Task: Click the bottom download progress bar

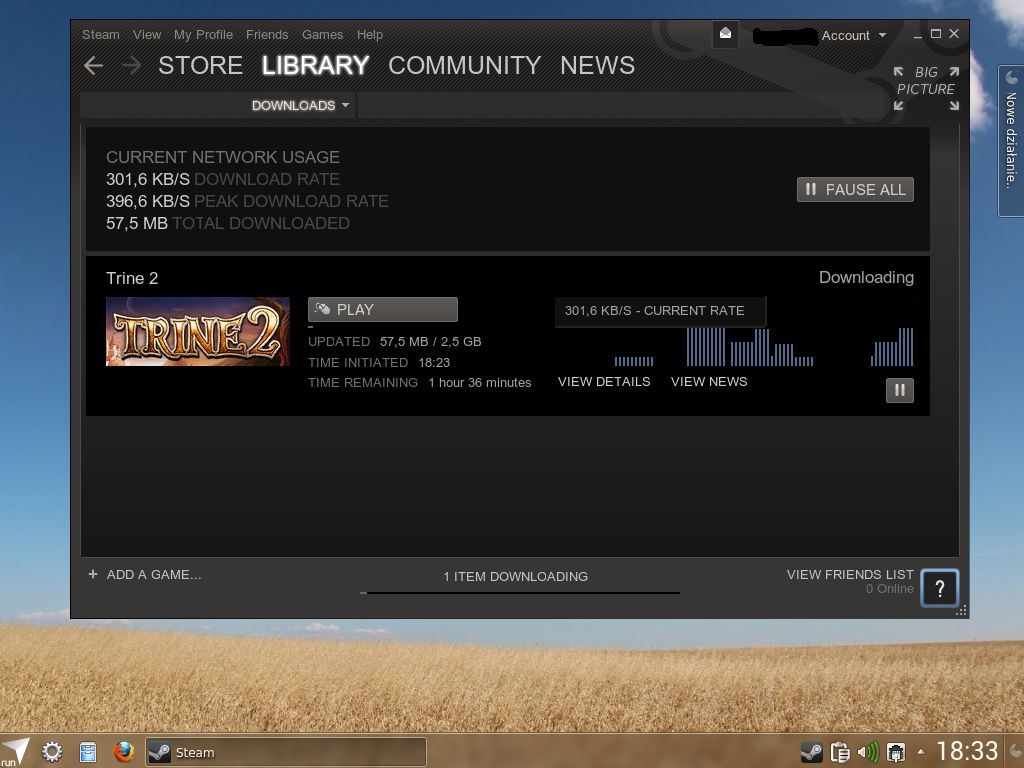Action: (520, 593)
